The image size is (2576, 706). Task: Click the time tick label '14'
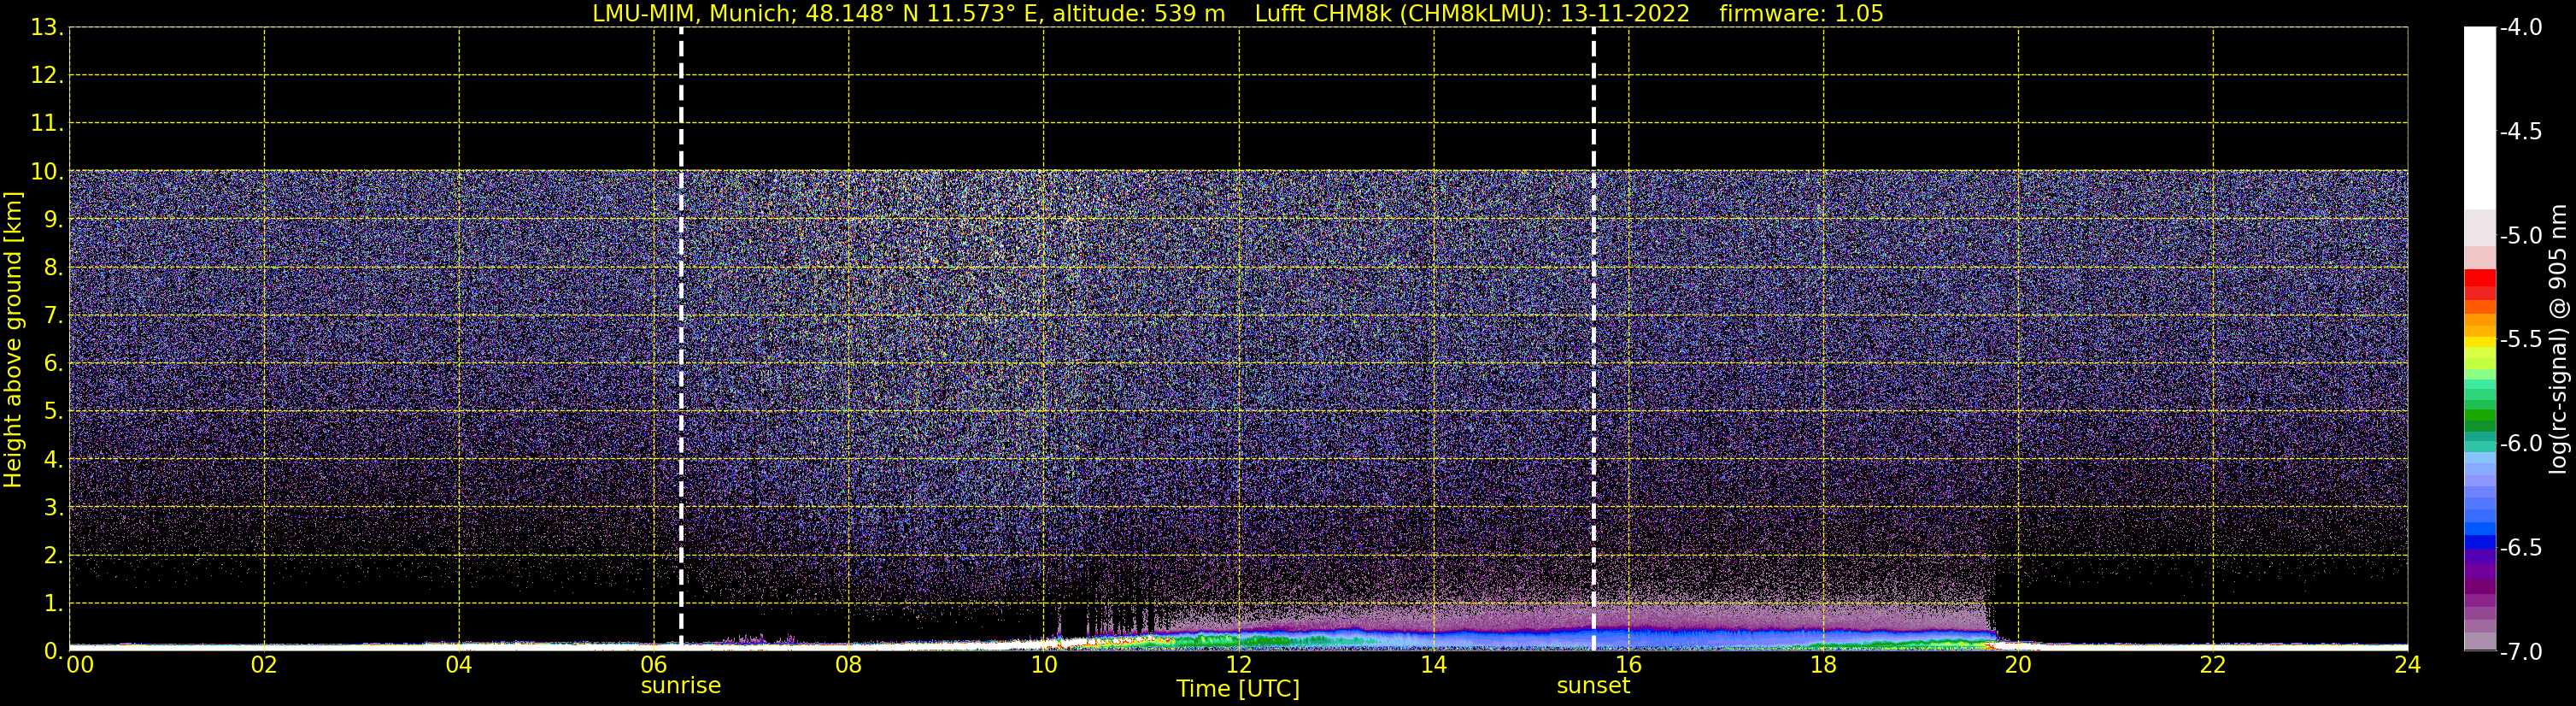1434,665
